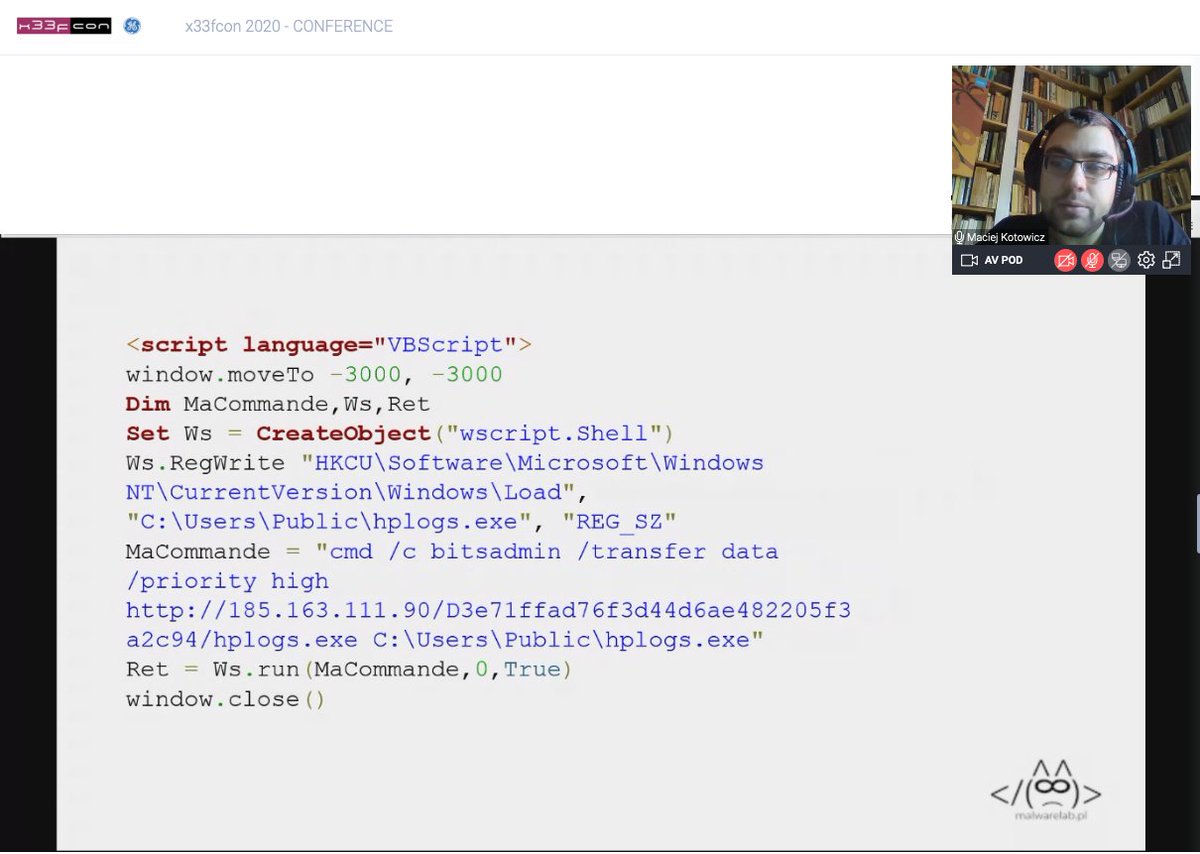Click the MaCommande = "cmd /c bitsadmin line

[452, 552]
